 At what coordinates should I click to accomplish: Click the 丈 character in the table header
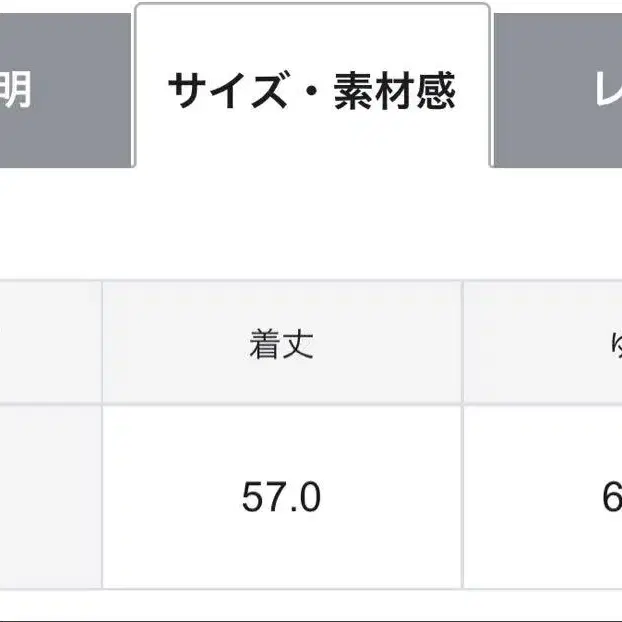click(x=298, y=345)
